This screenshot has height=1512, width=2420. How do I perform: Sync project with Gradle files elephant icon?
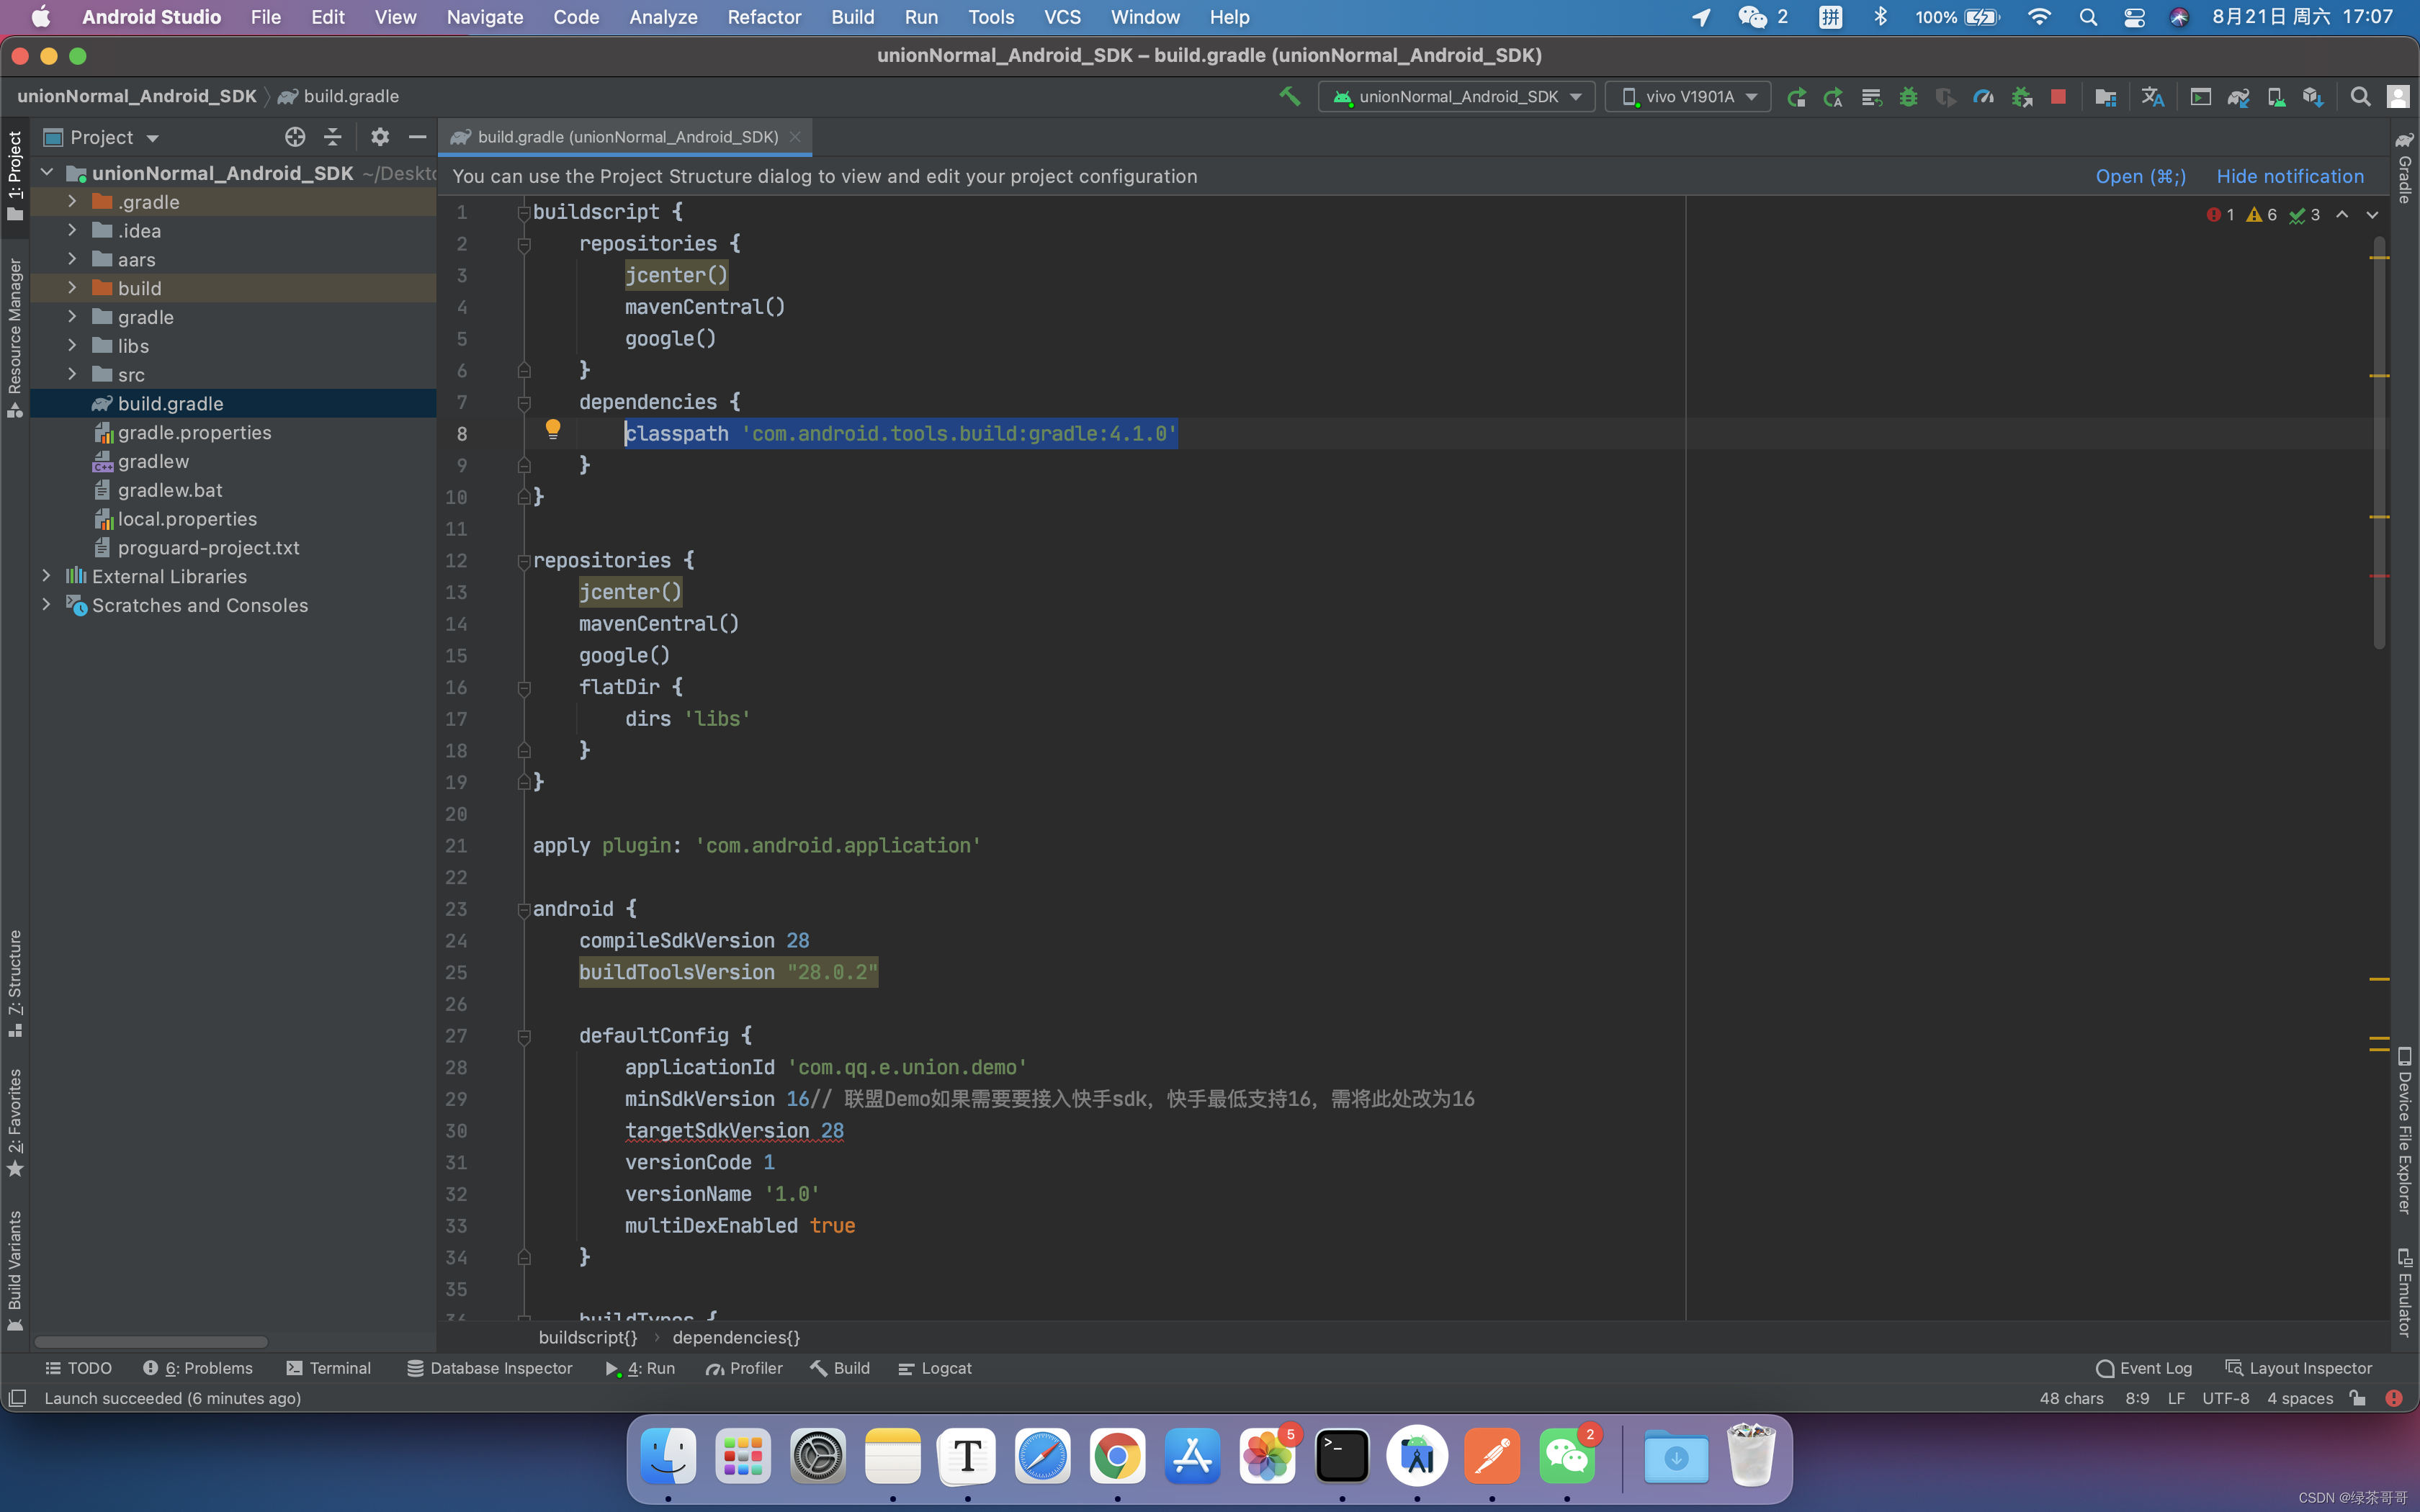(2238, 97)
